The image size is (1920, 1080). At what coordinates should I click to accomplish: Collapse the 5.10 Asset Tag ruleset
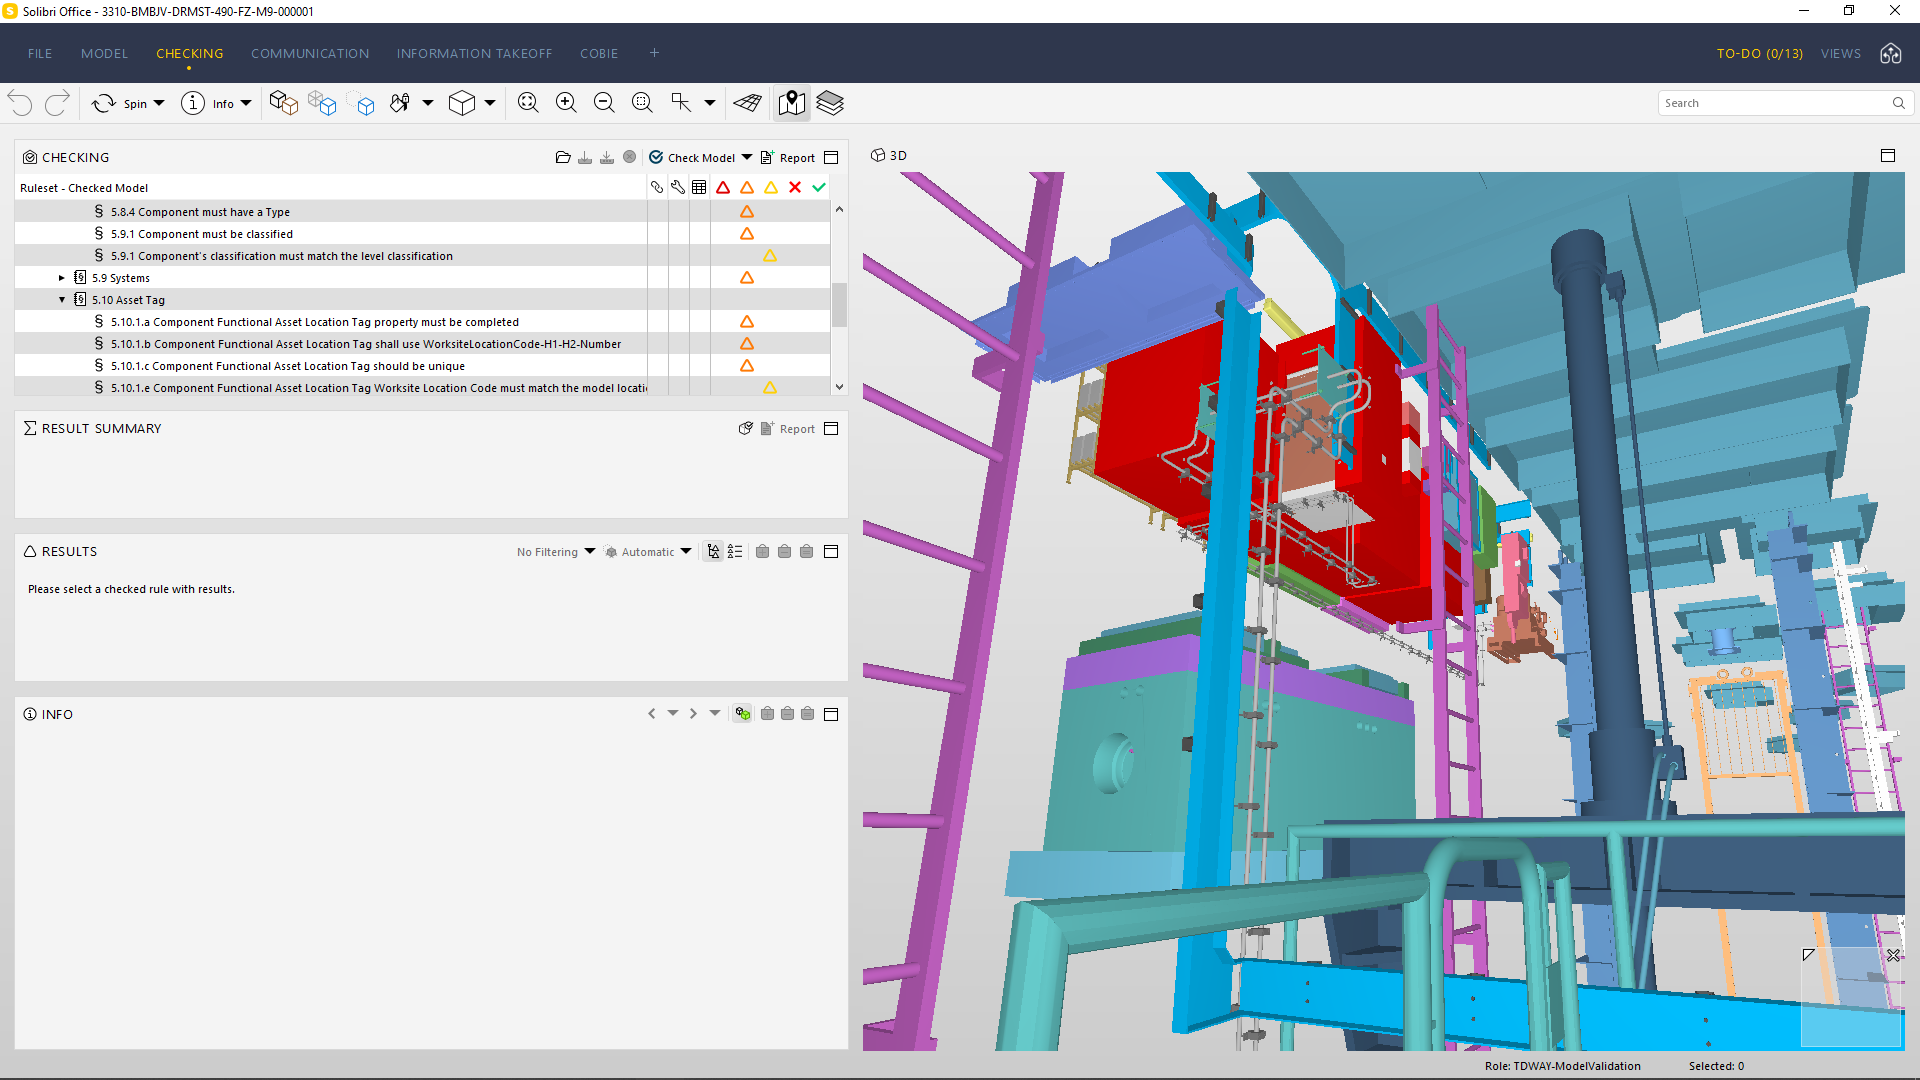[62, 300]
